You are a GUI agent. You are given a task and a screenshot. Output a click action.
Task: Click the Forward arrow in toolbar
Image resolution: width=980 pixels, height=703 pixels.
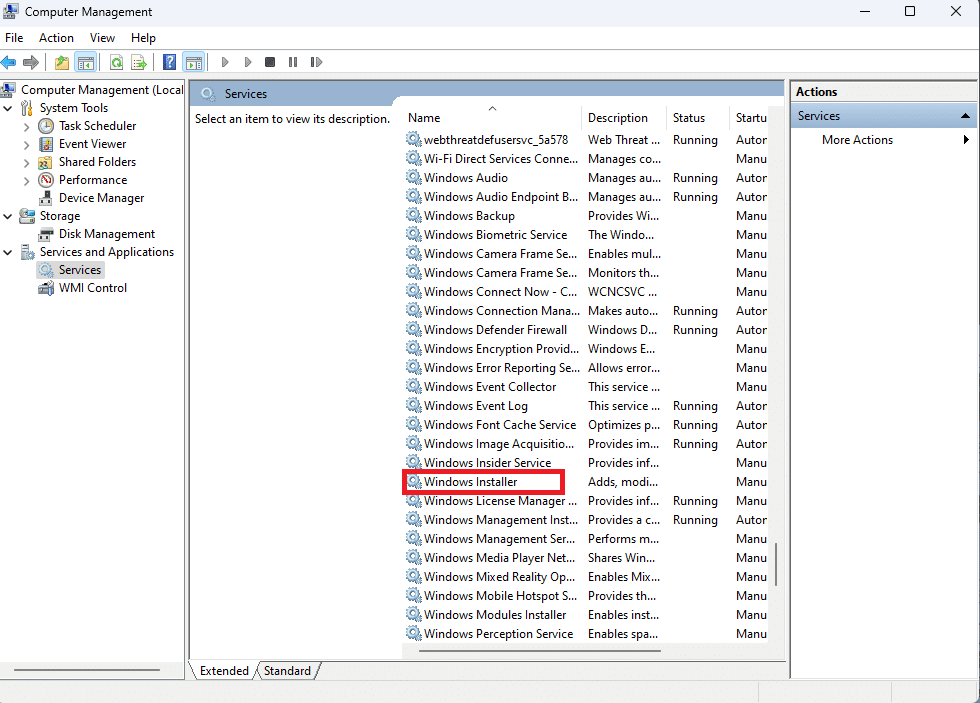[31, 62]
